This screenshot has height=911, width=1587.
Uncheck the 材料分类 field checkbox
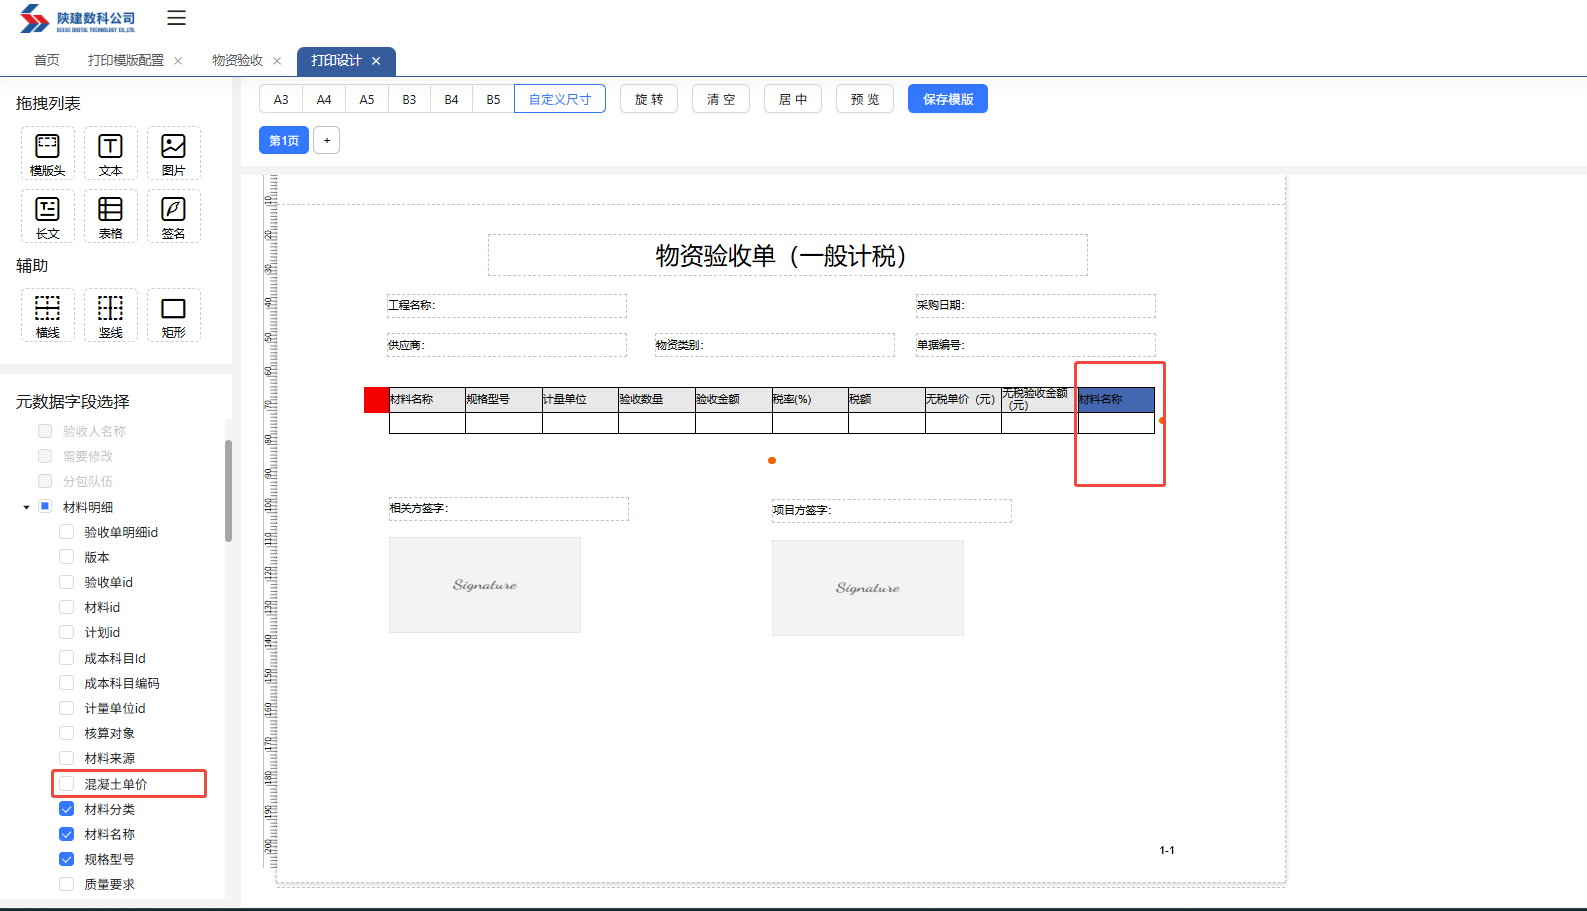point(67,809)
